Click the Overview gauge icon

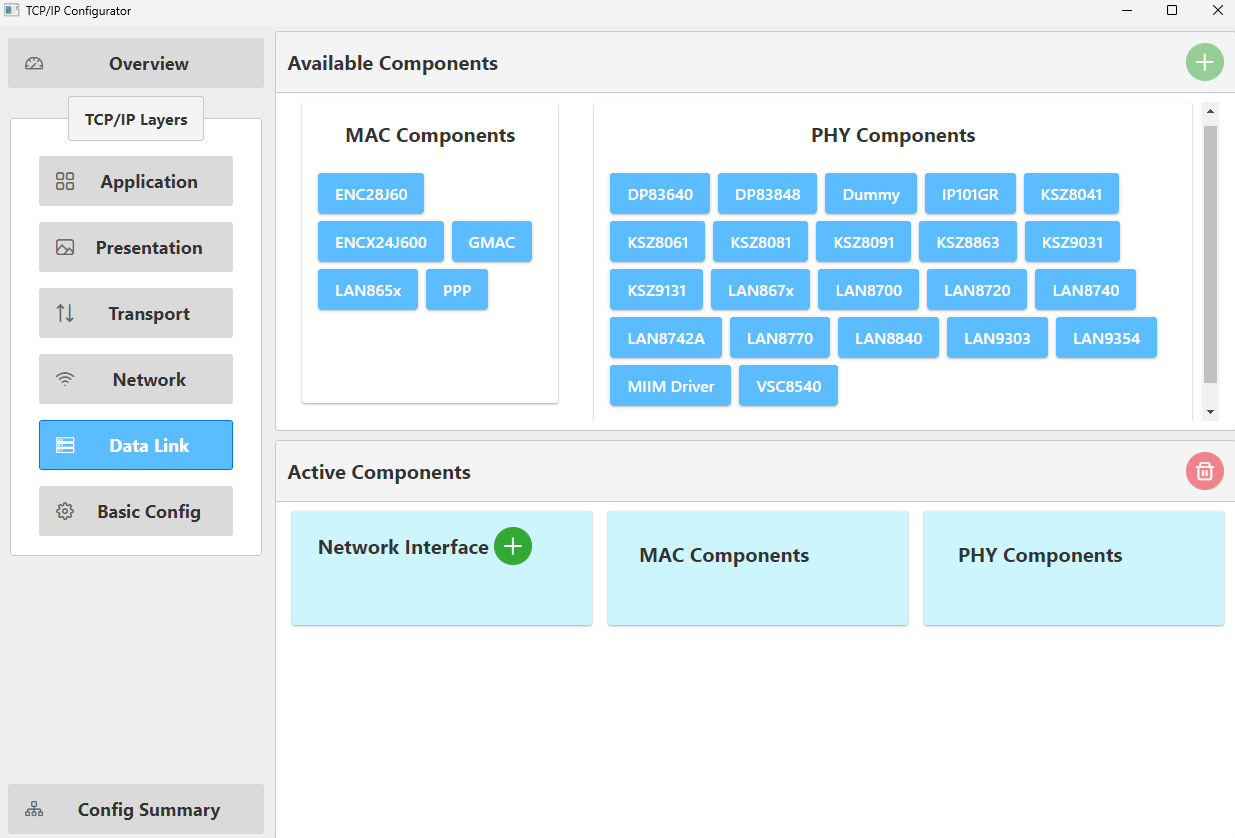click(x=34, y=64)
